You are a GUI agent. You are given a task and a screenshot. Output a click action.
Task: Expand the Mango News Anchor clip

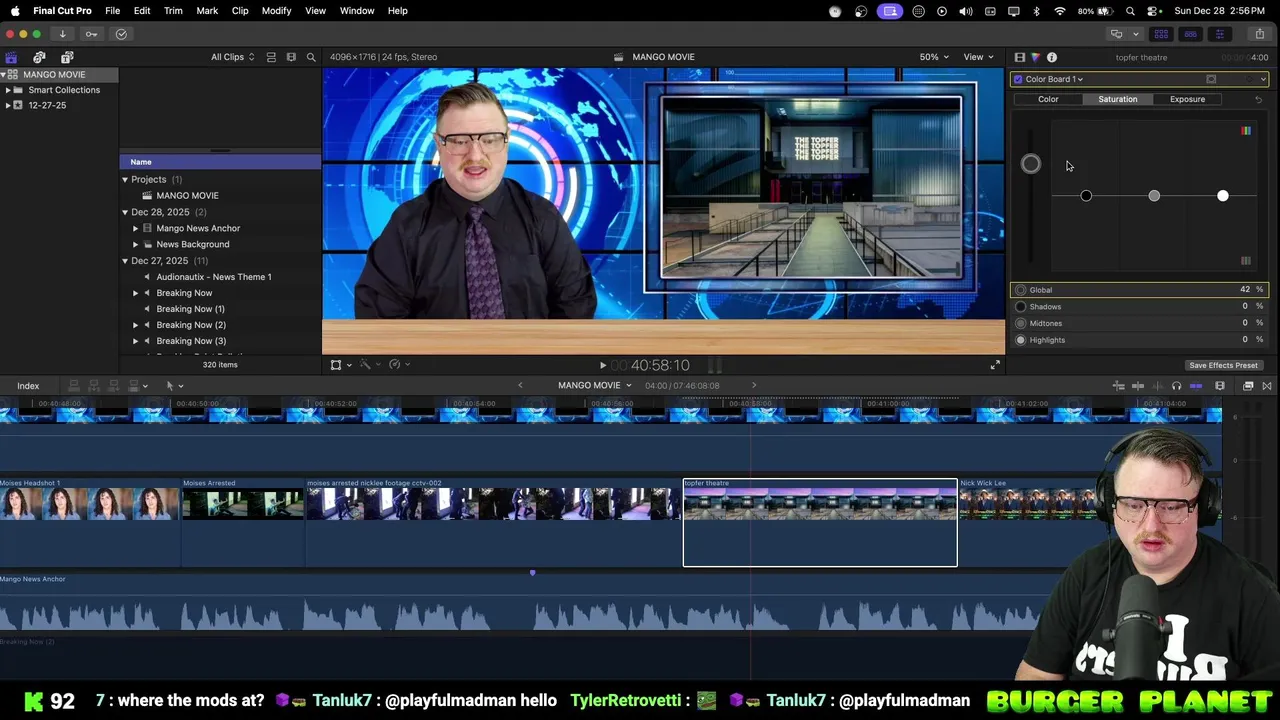tap(135, 228)
